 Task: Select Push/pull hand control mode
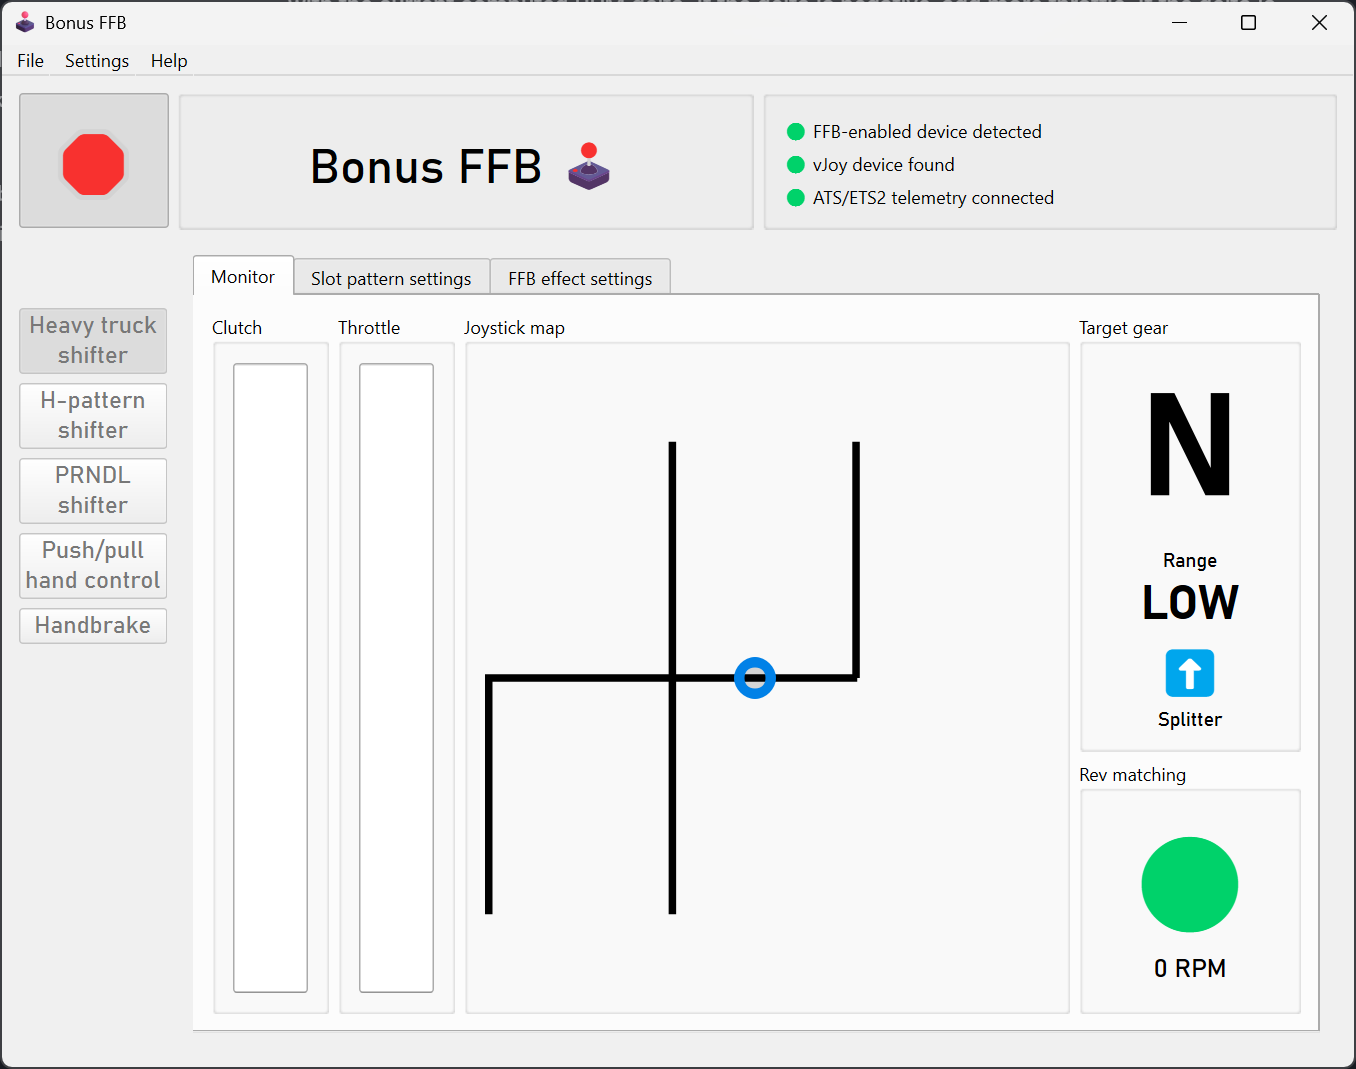tap(93, 566)
